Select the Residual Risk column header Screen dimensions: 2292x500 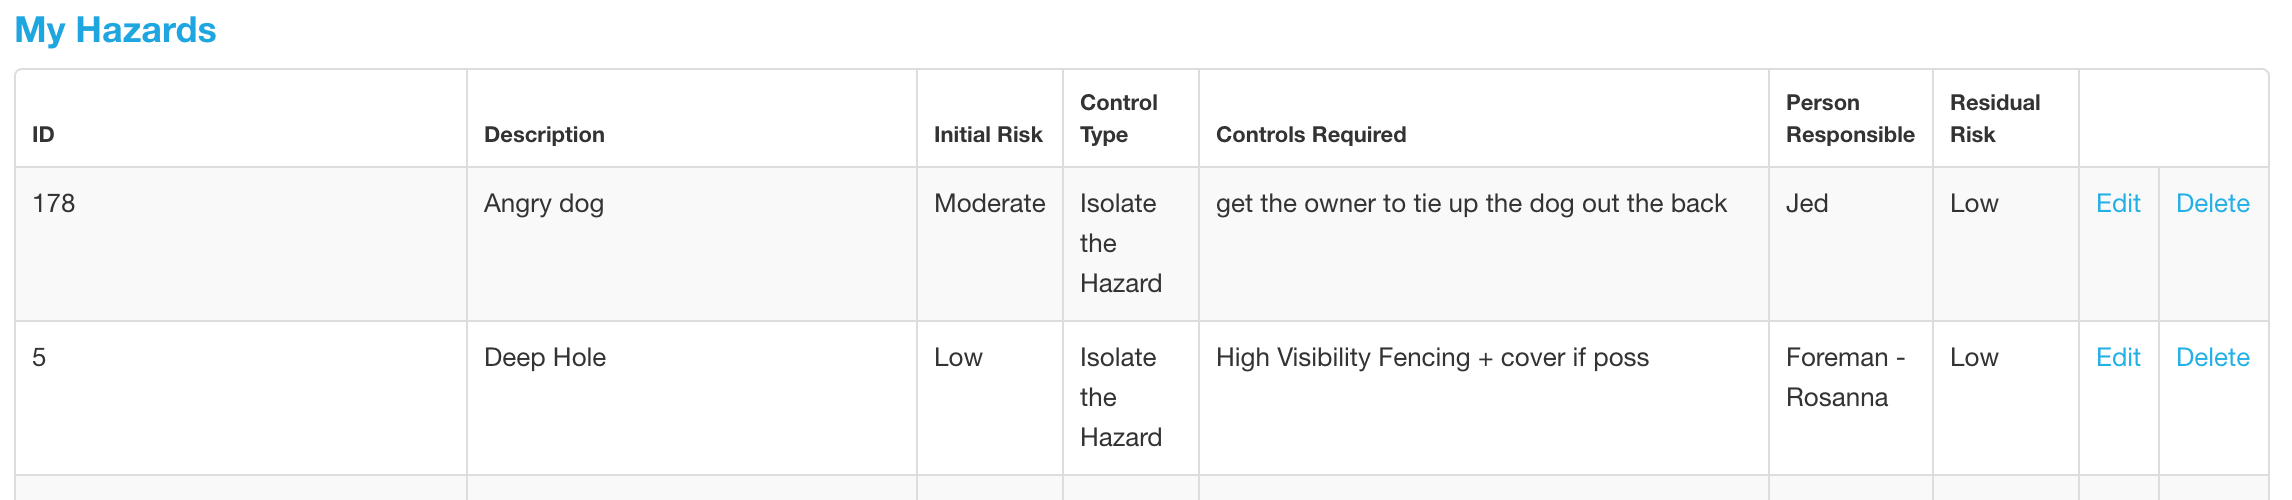pyautogui.click(x=1995, y=118)
